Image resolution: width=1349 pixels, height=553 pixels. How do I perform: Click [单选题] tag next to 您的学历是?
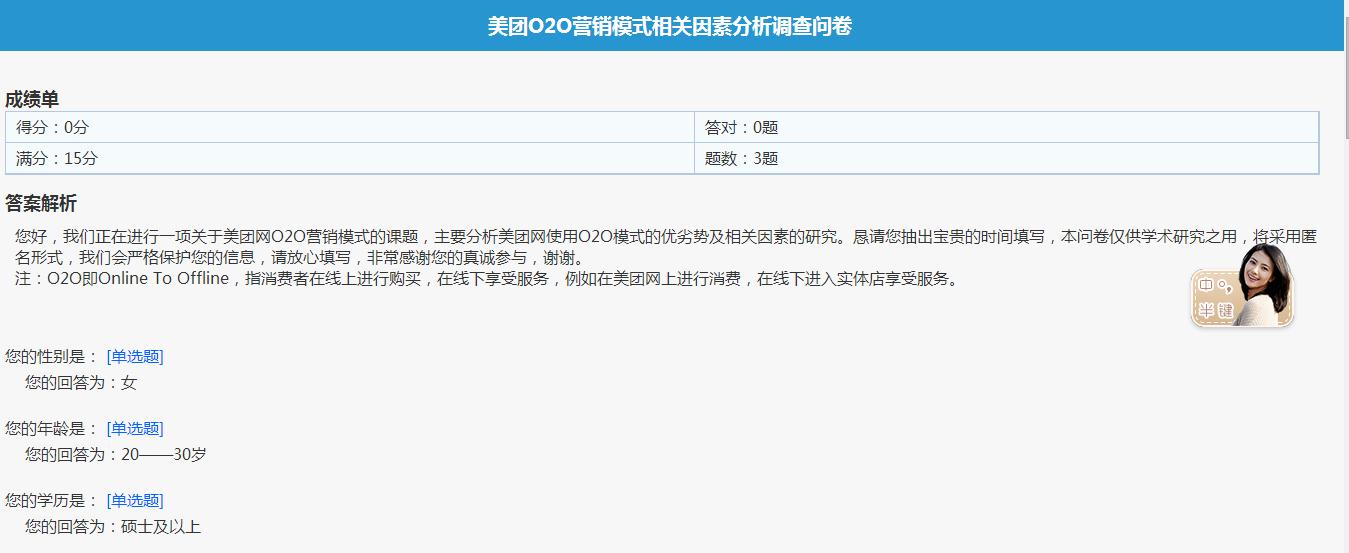click(x=135, y=501)
